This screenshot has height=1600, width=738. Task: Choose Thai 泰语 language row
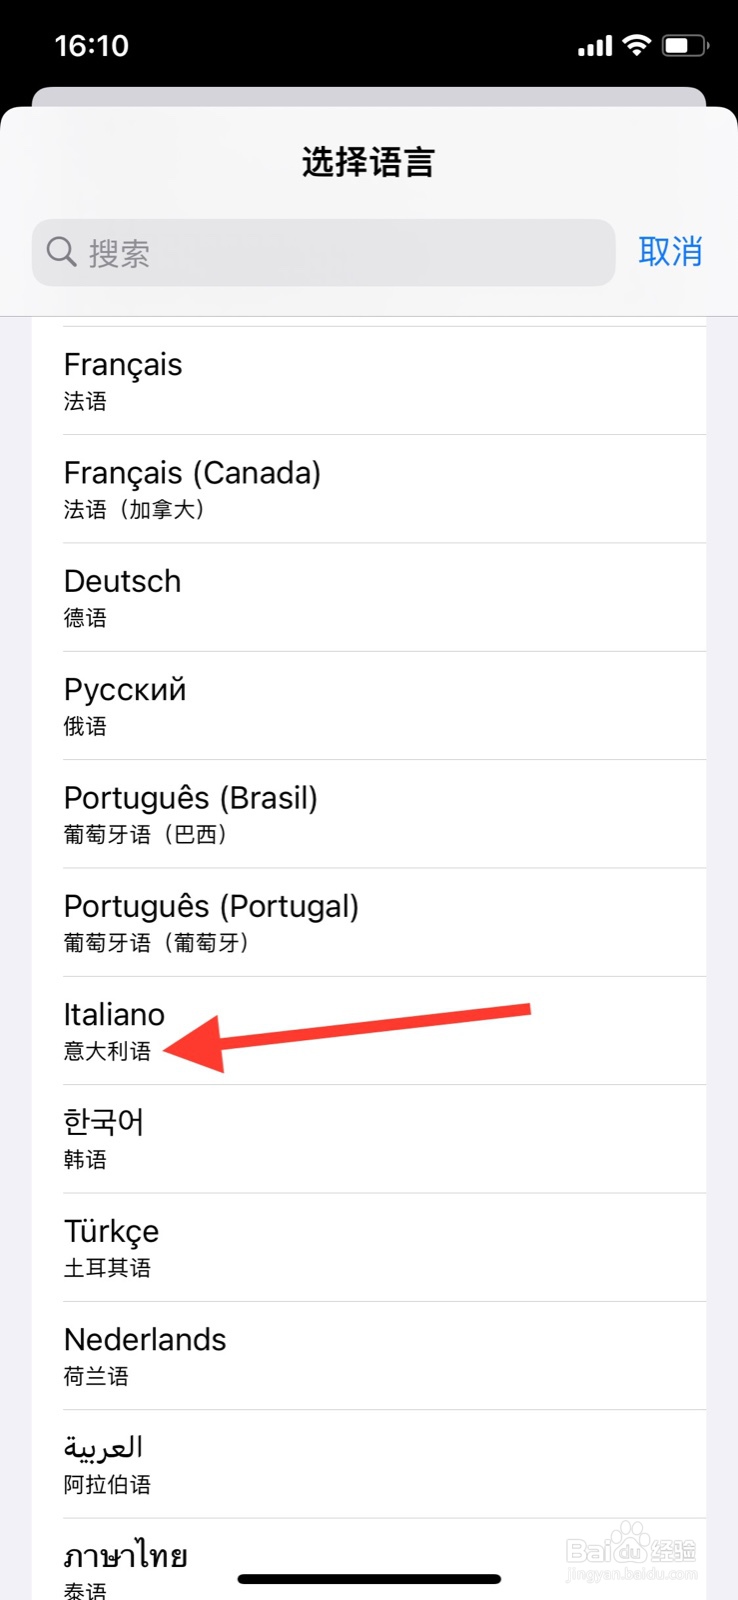(x=369, y=1562)
